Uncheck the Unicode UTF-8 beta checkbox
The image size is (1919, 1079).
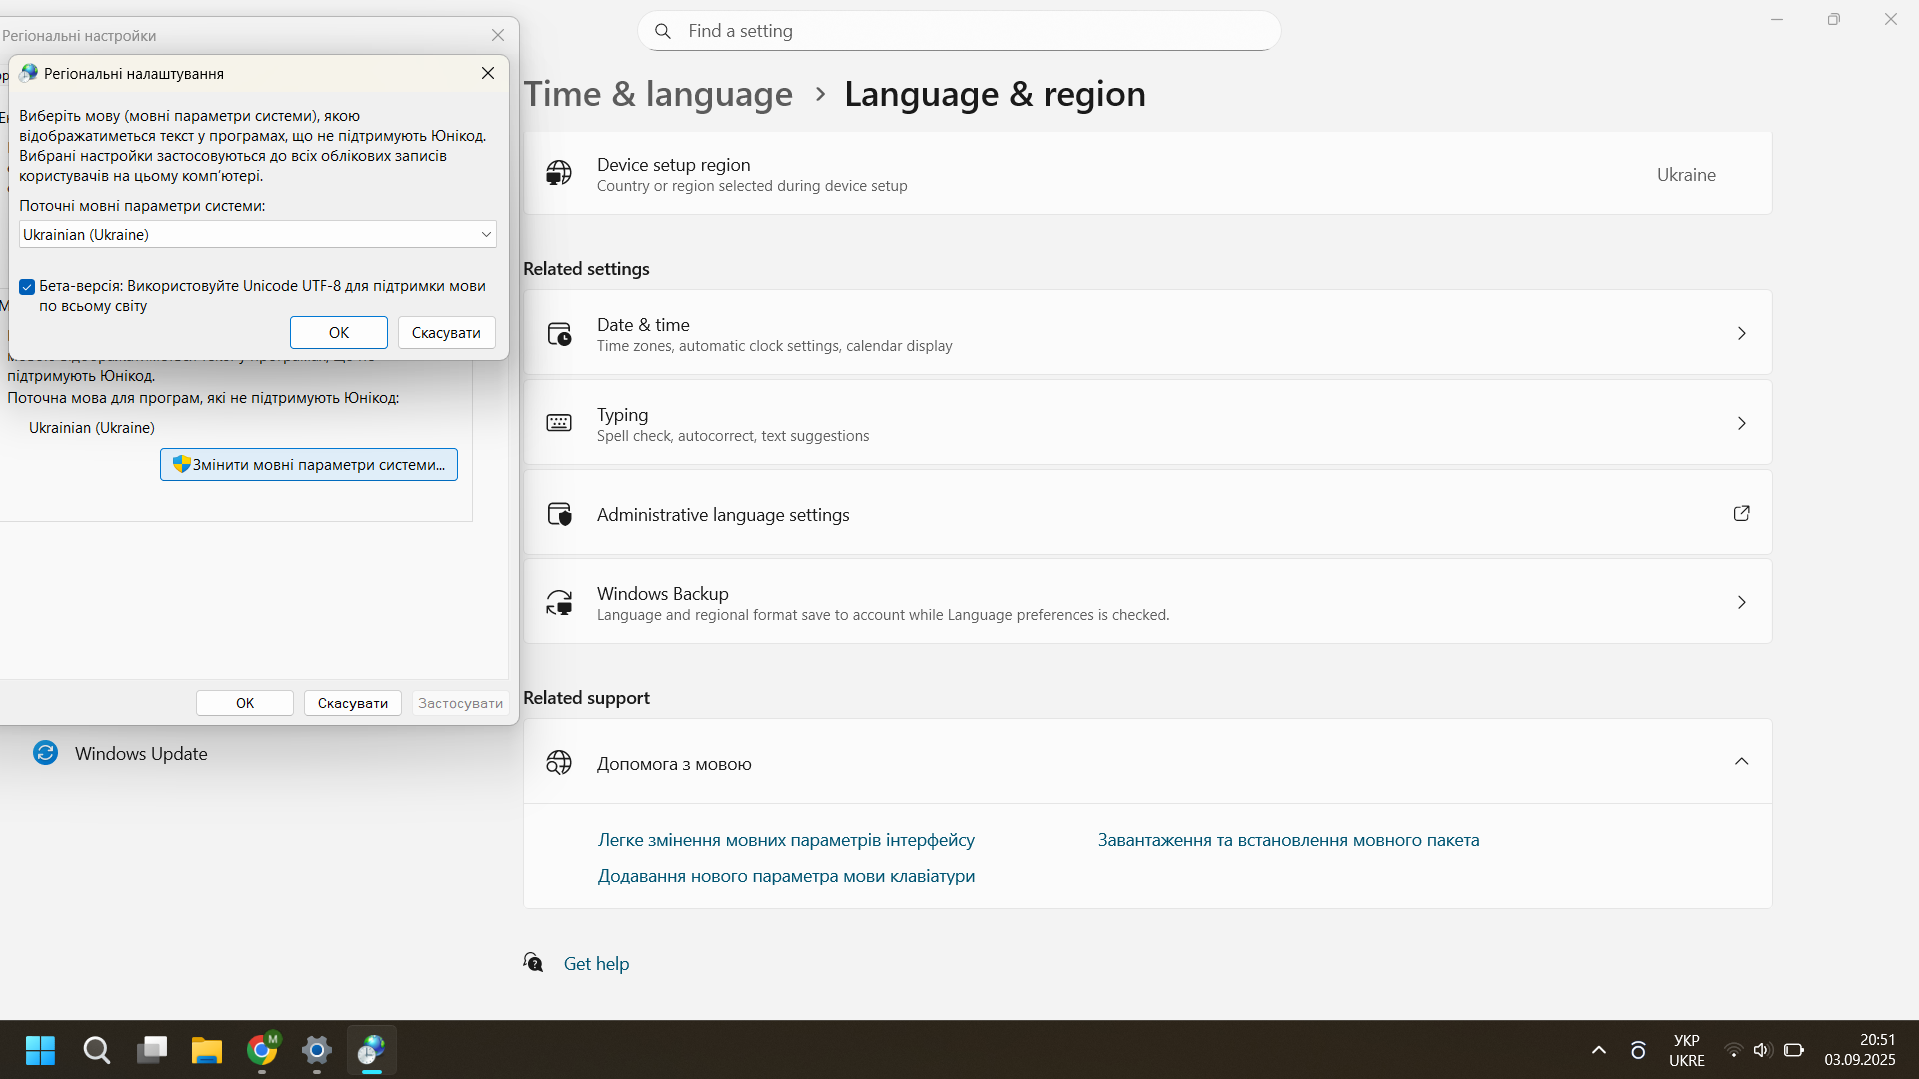27,287
